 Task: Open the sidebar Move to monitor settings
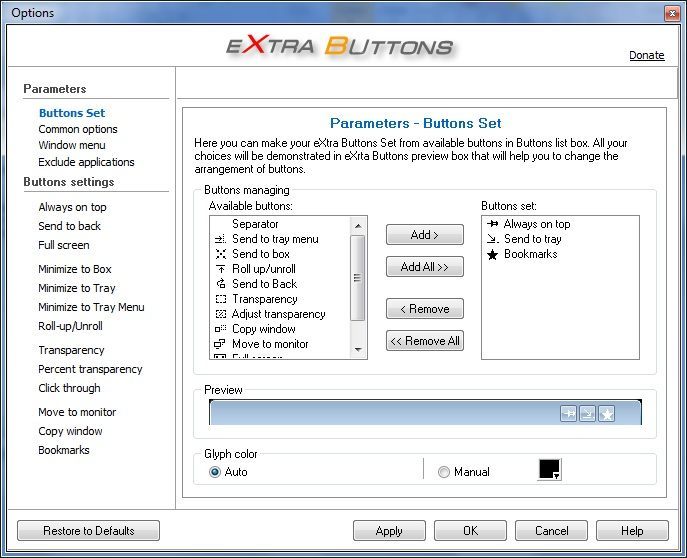[77, 412]
